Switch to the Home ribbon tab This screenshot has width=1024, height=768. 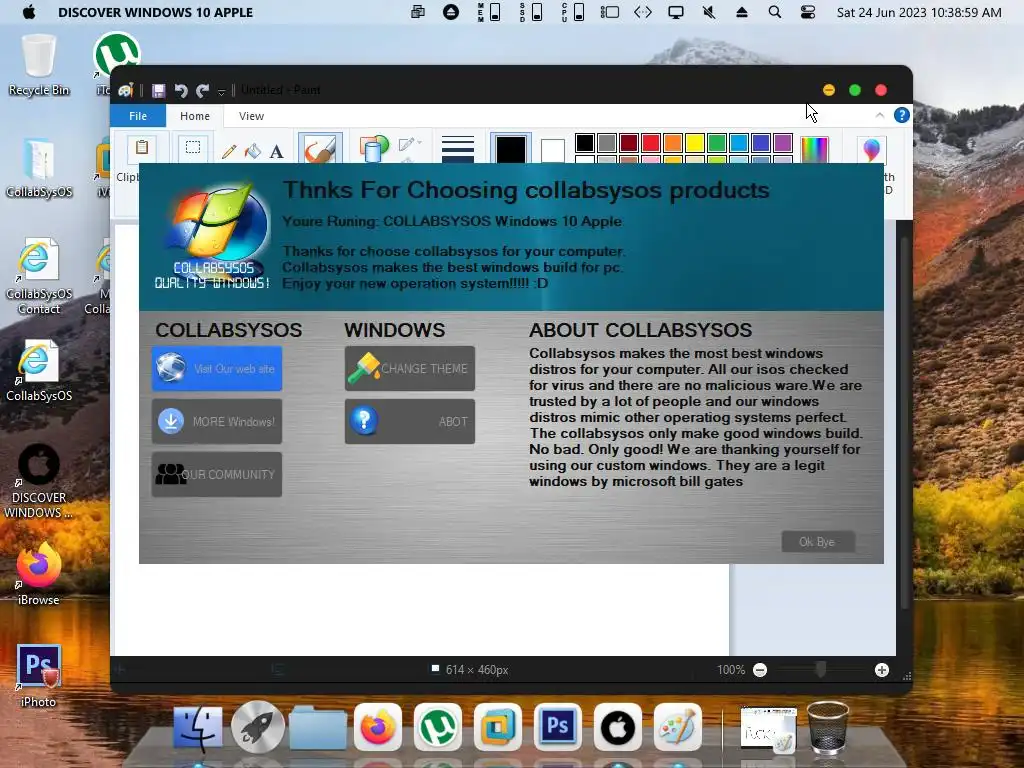coord(195,116)
